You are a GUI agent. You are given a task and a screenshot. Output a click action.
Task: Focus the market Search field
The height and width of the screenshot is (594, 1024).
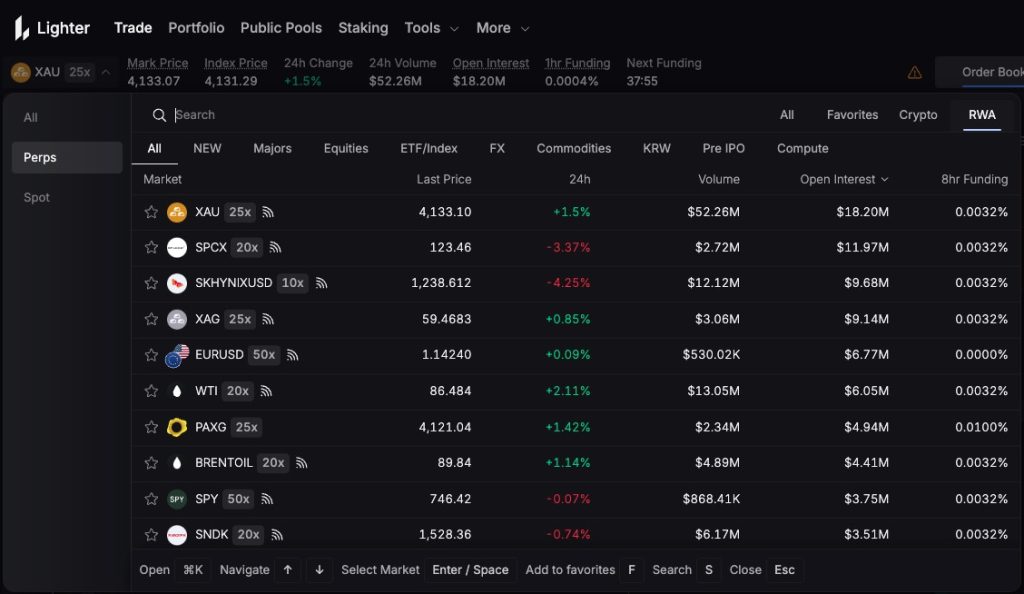tap(457, 115)
